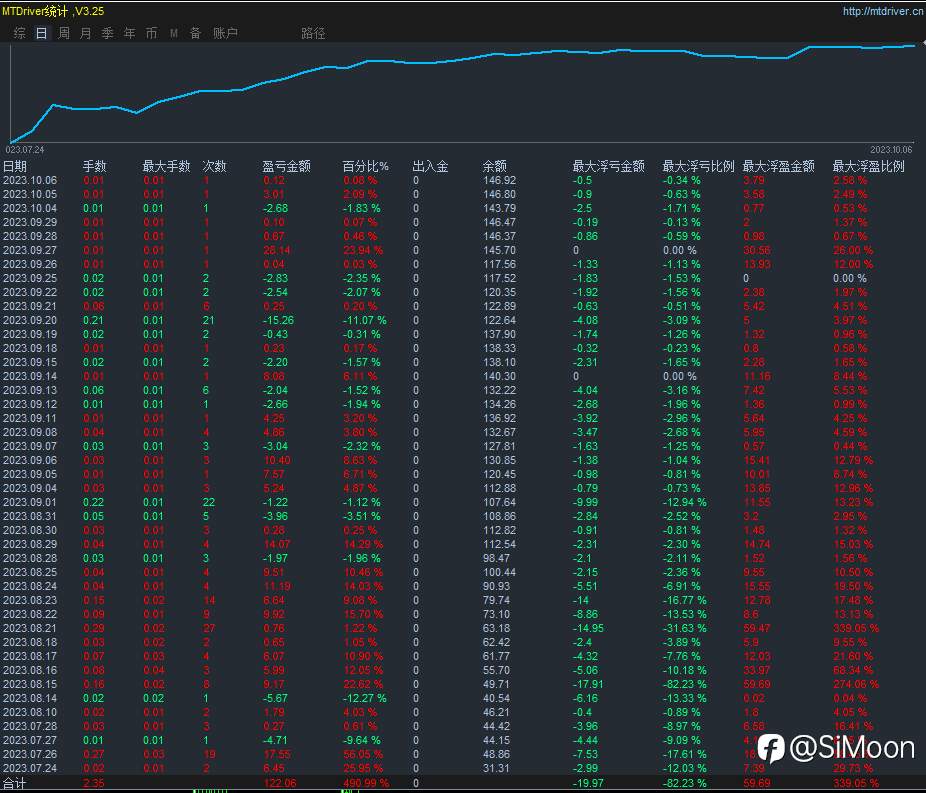Click the percentage 56.05 %

point(363,755)
